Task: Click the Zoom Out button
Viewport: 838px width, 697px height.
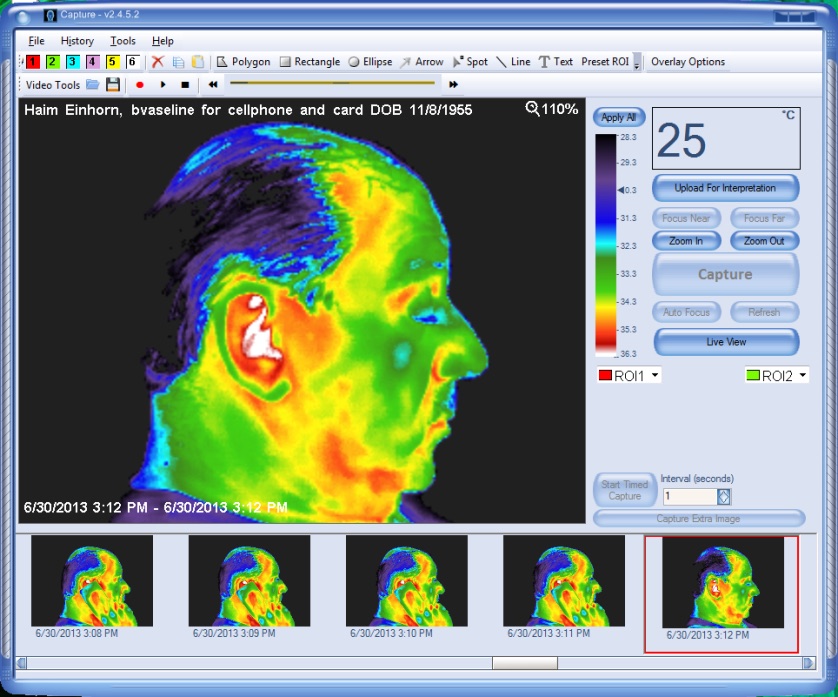Action: click(764, 241)
